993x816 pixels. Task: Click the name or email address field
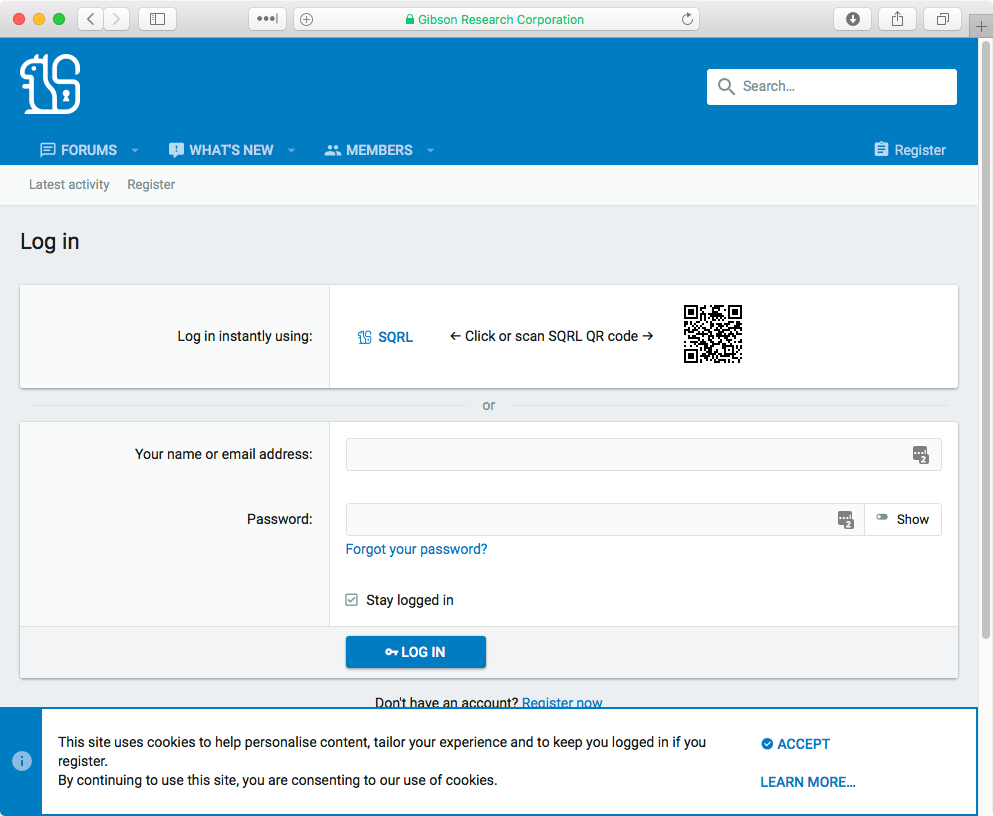coord(643,455)
